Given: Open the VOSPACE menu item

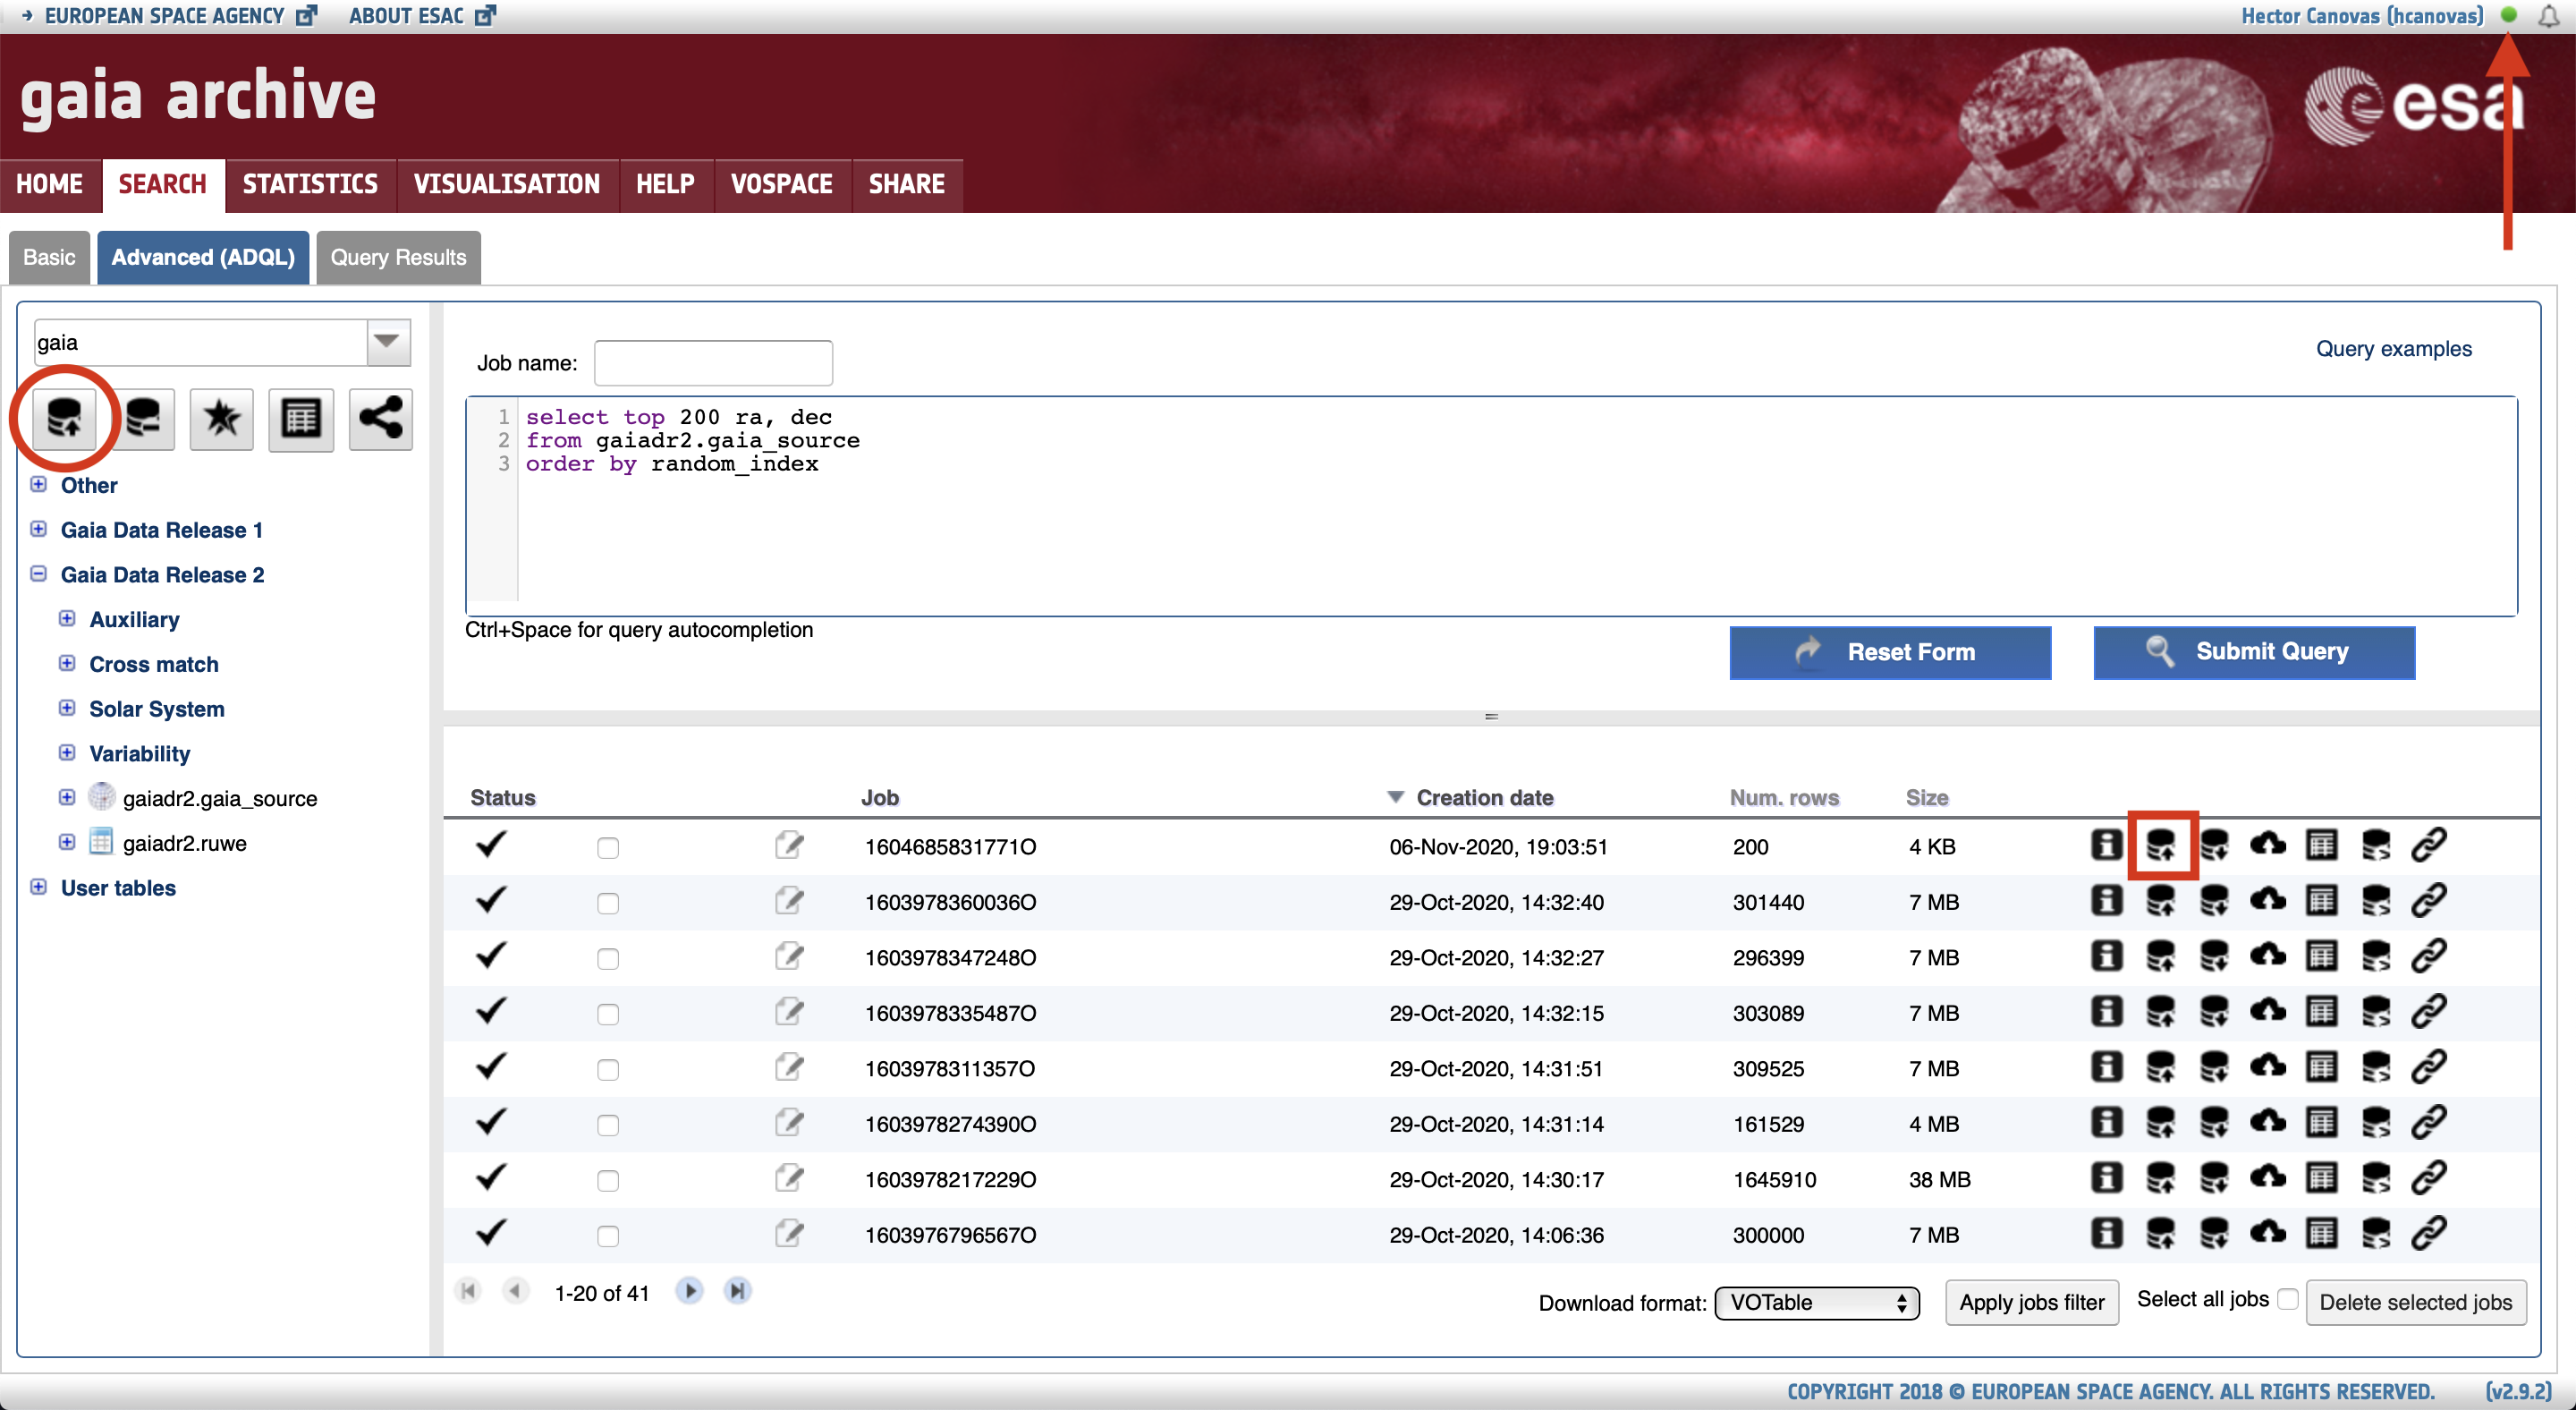Looking at the screenshot, I should [782, 185].
